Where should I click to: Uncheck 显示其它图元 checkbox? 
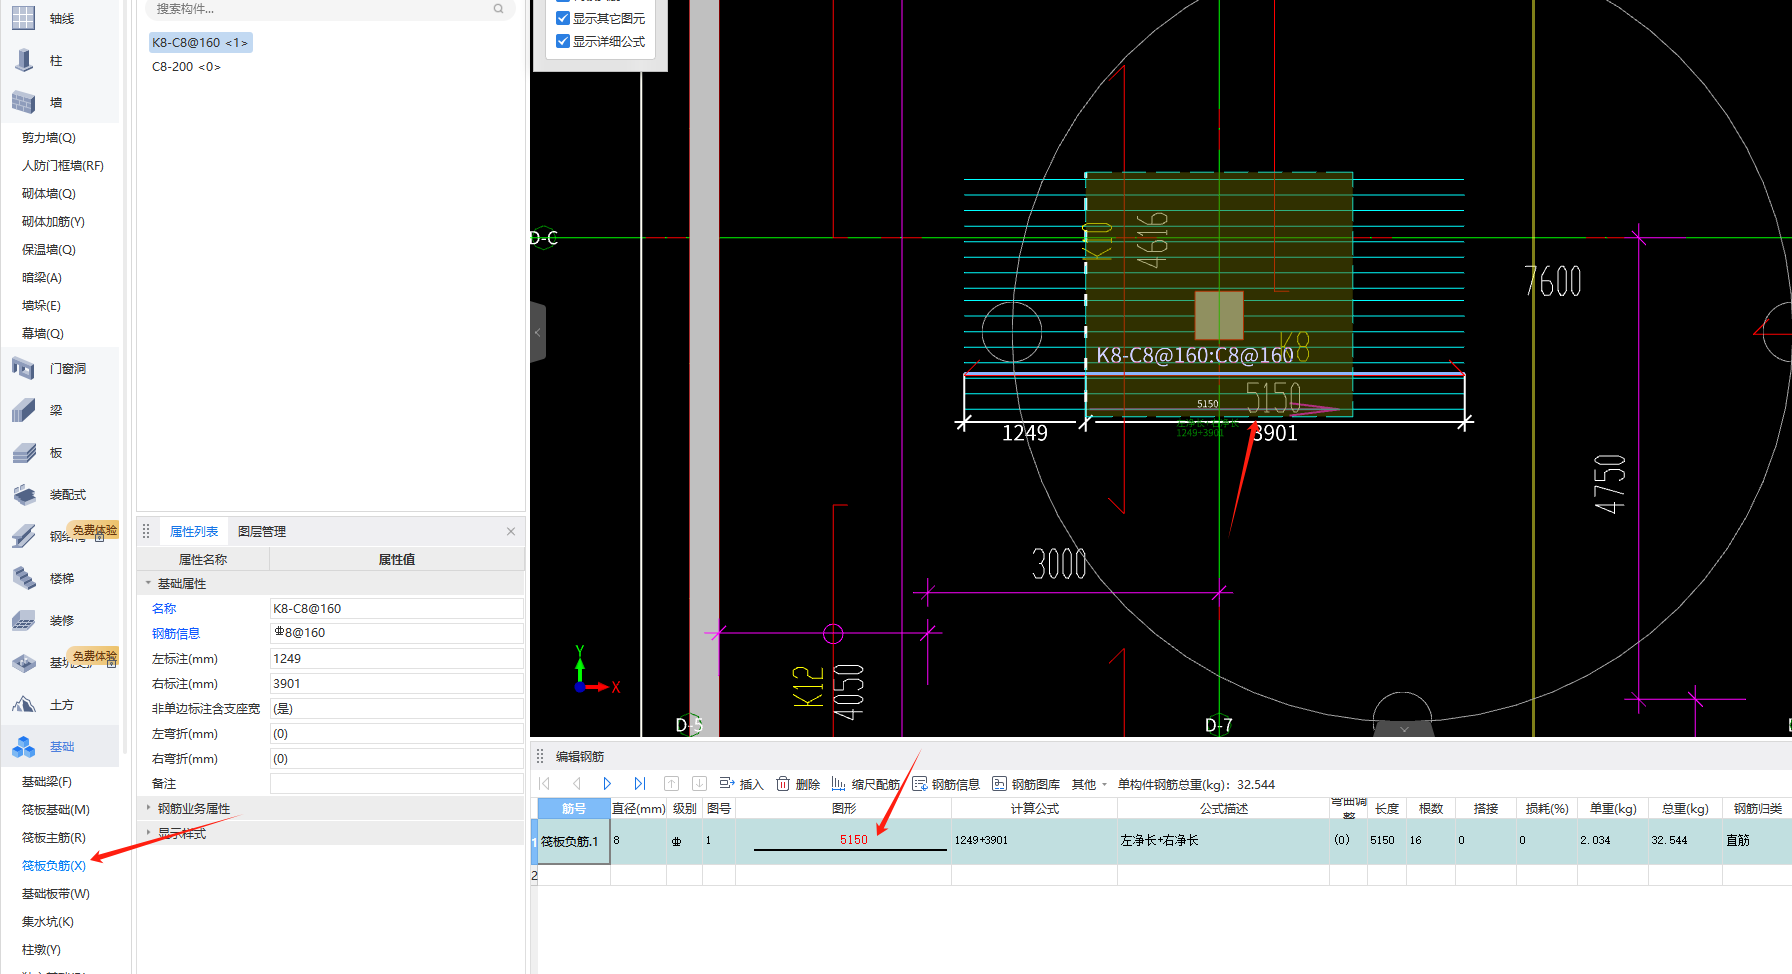[x=563, y=19]
